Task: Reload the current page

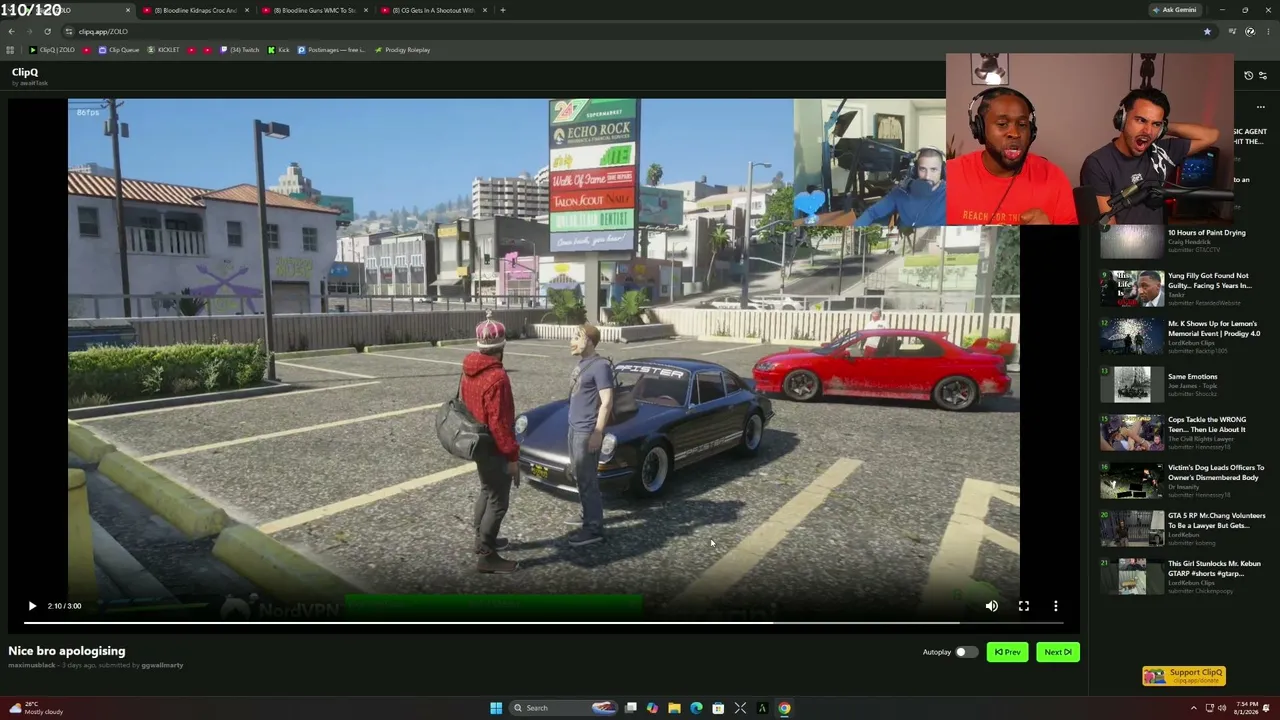Action: click(47, 31)
